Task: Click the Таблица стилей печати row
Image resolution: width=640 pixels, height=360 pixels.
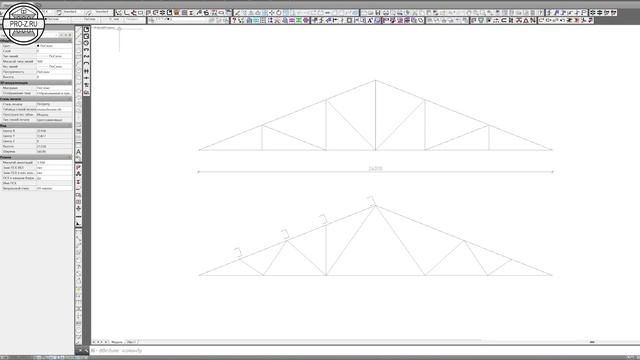Action: tap(36, 109)
